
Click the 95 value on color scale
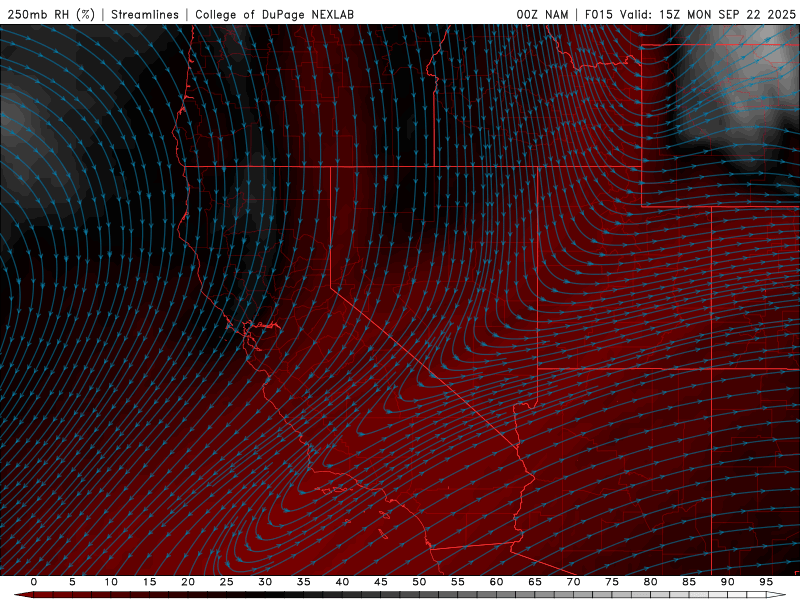(766, 582)
